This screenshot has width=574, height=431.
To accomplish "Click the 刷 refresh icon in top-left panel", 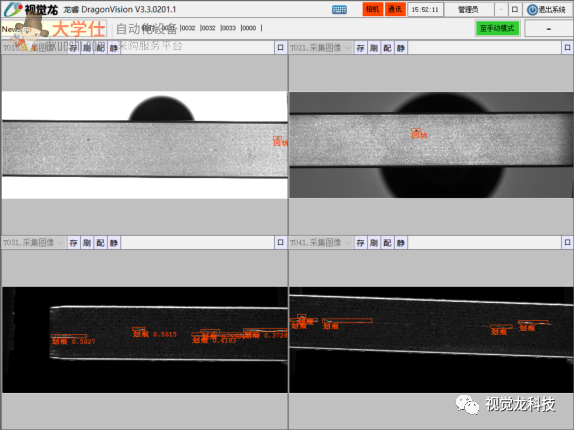I will (x=87, y=48).
